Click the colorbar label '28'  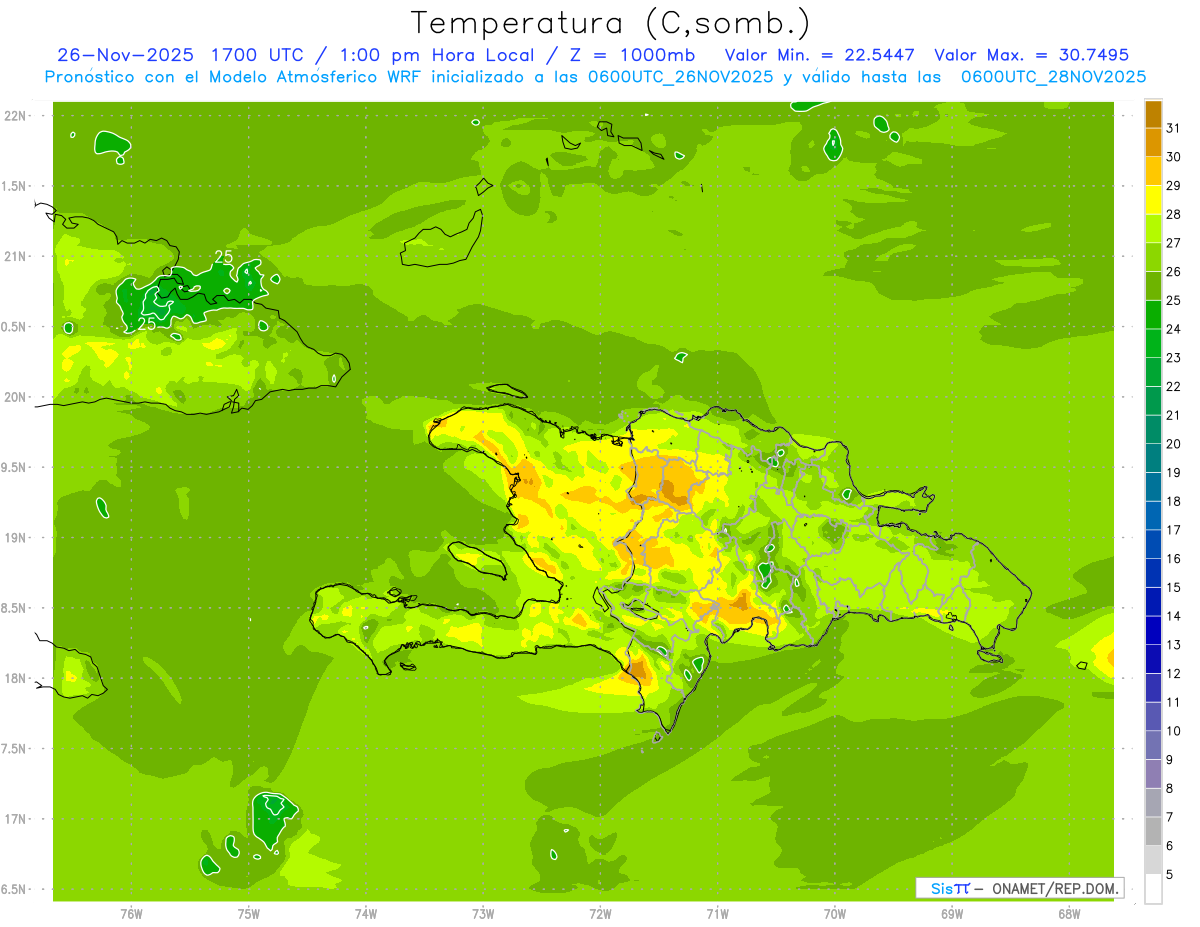point(1174,214)
